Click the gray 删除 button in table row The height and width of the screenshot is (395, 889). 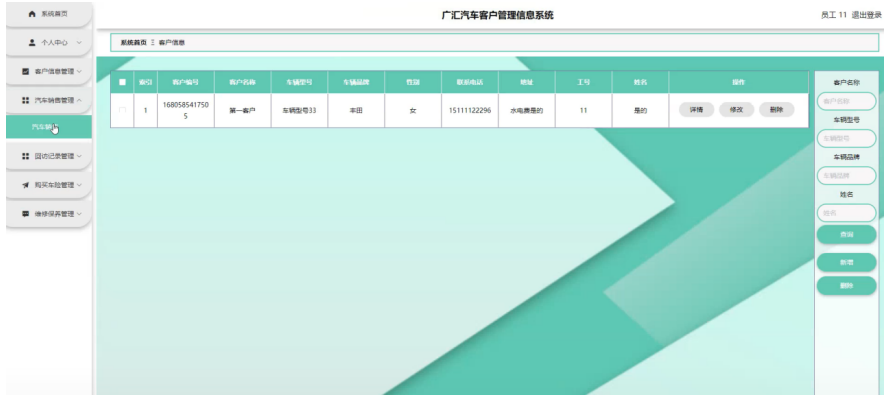pyautogui.click(x=776, y=110)
